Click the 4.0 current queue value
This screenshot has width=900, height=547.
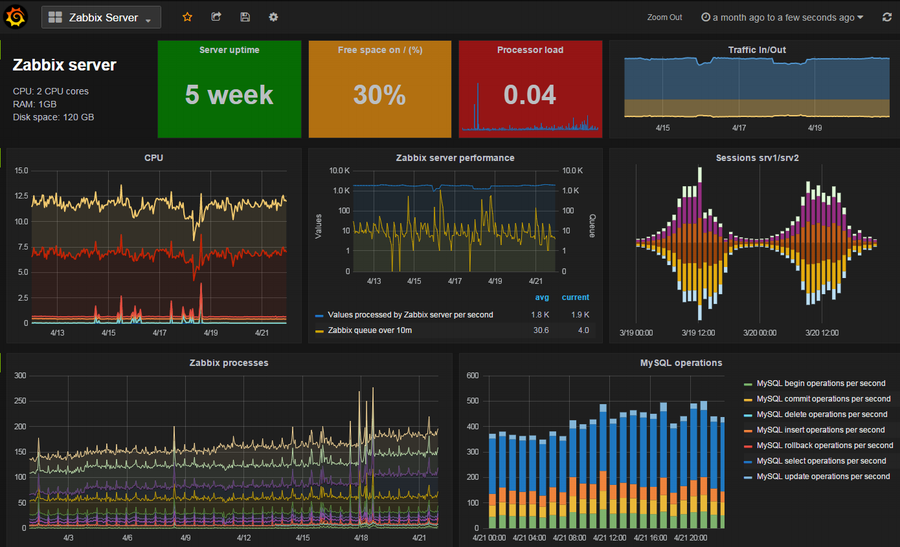583,330
